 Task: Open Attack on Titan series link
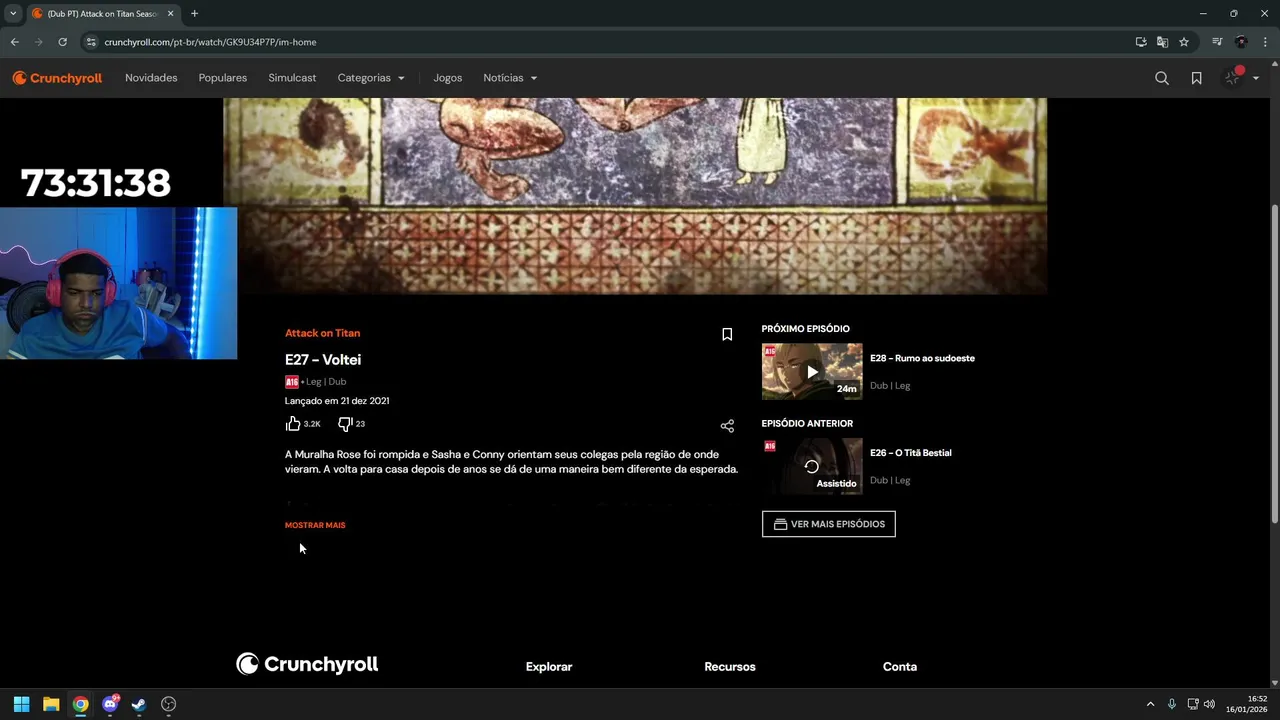pyautogui.click(x=322, y=333)
